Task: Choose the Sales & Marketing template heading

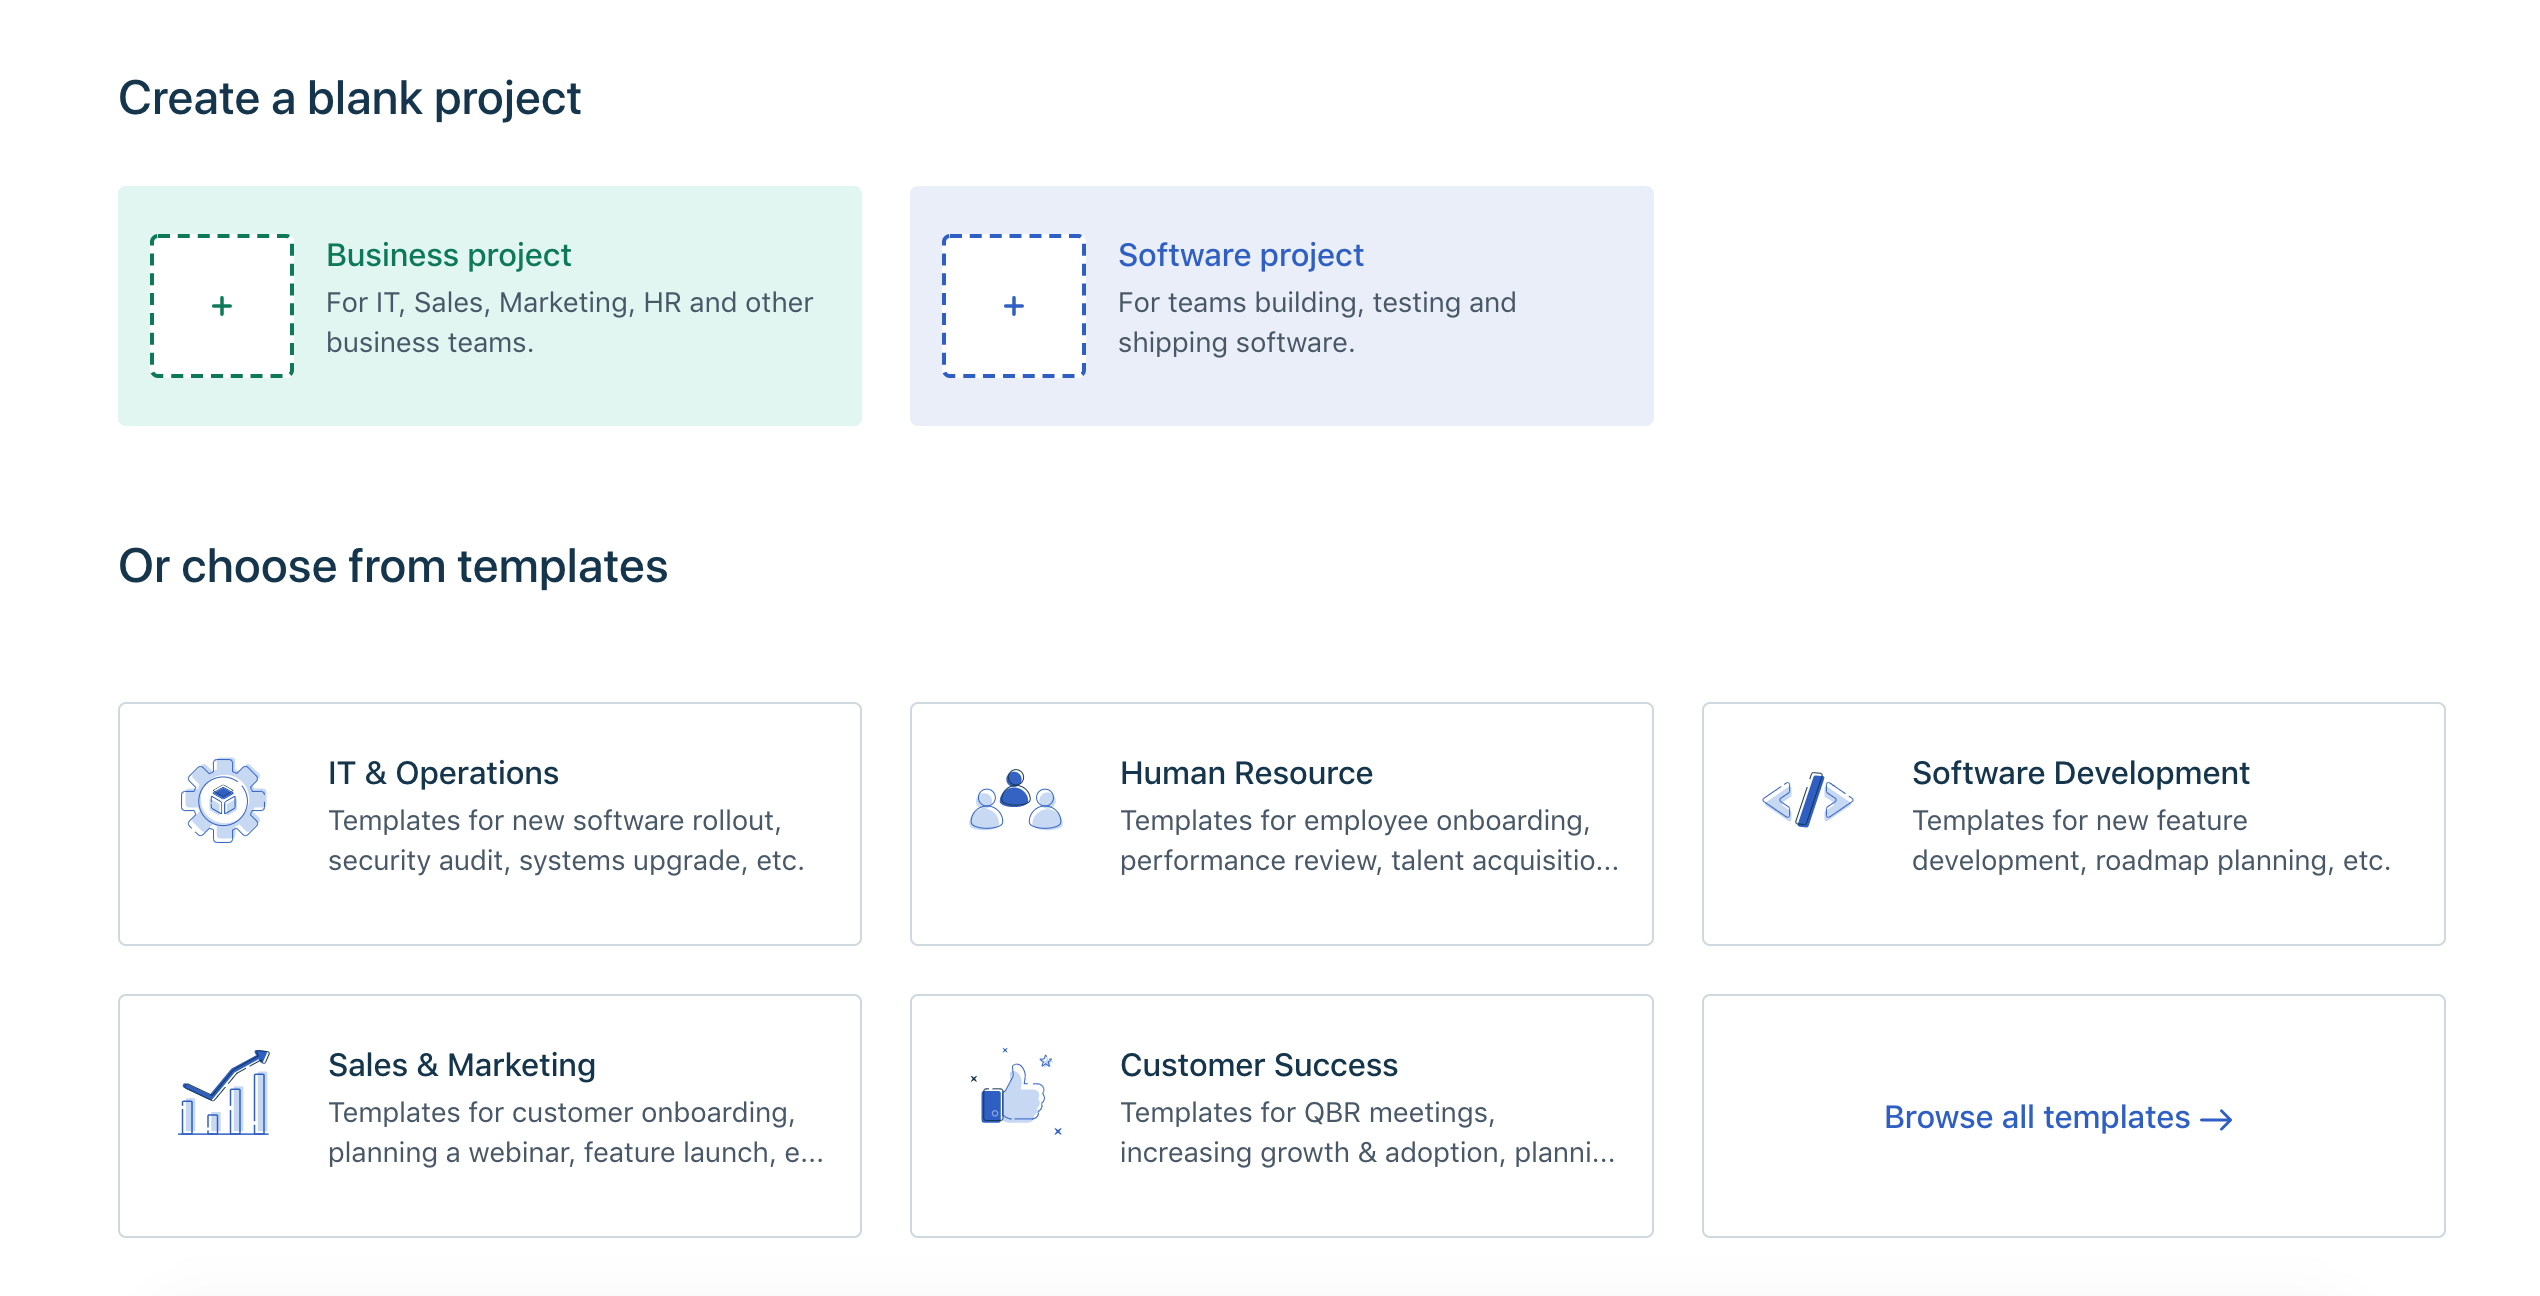Action: tap(461, 1065)
